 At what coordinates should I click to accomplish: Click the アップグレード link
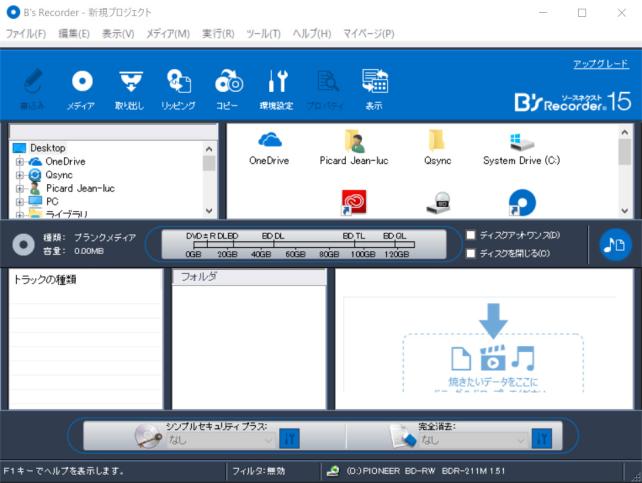pos(601,64)
